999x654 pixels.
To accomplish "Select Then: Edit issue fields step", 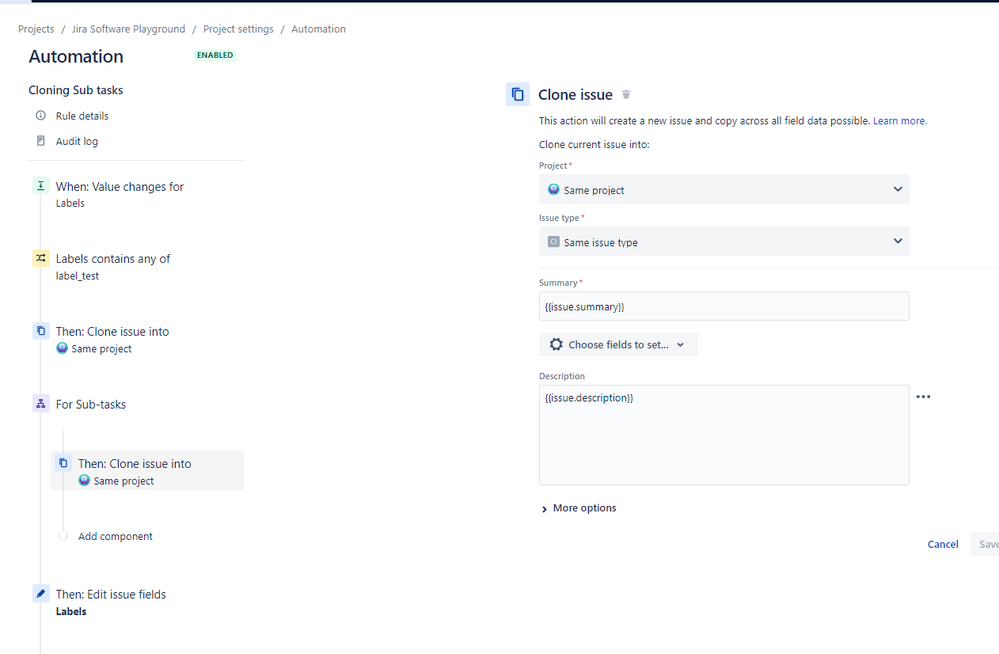I will (111, 594).
